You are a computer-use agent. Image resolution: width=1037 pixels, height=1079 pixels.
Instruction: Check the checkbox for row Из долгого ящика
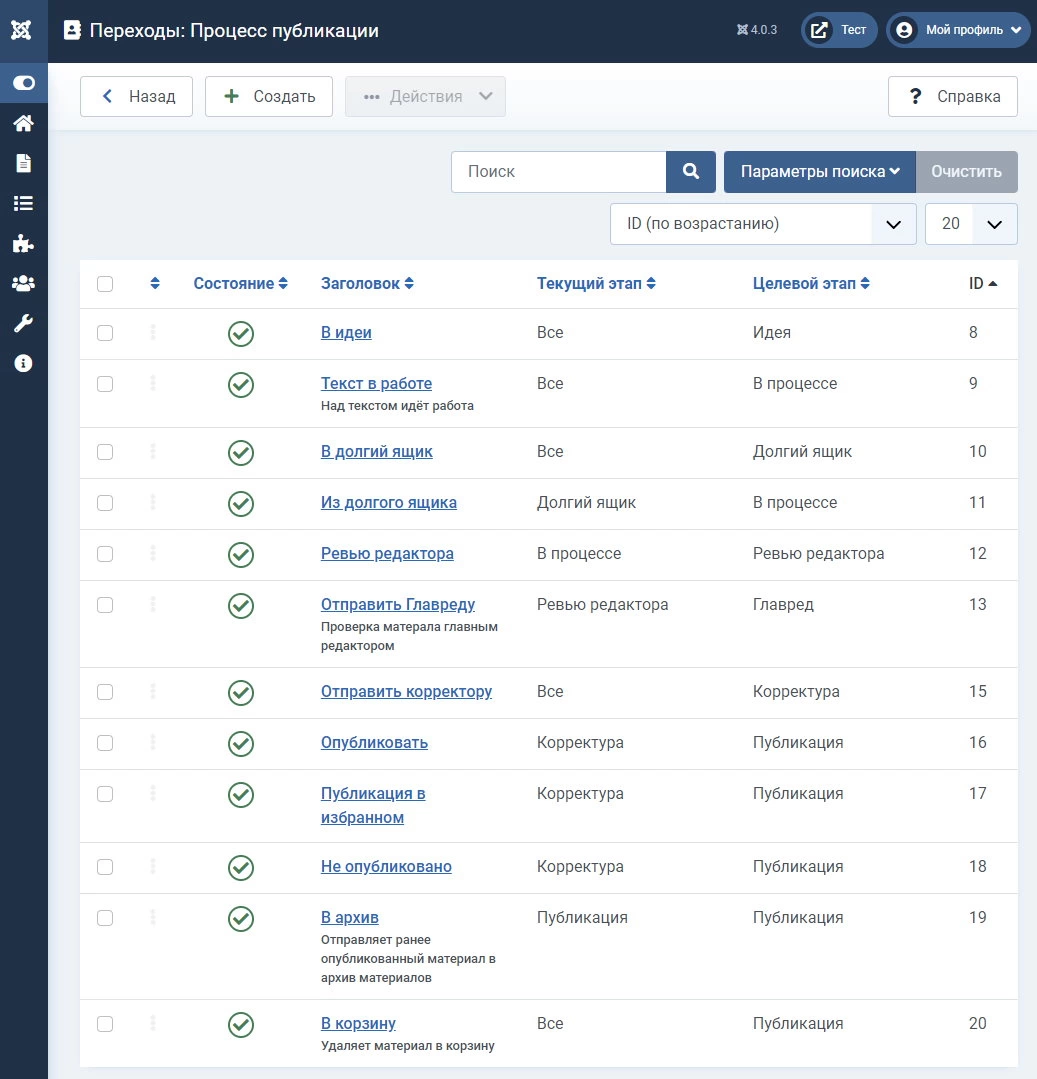click(105, 503)
